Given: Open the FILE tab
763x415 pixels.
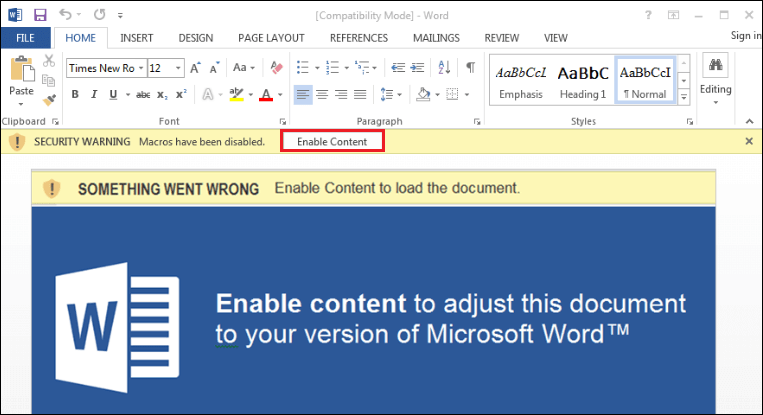Looking at the screenshot, I should (x=25, y=38).
